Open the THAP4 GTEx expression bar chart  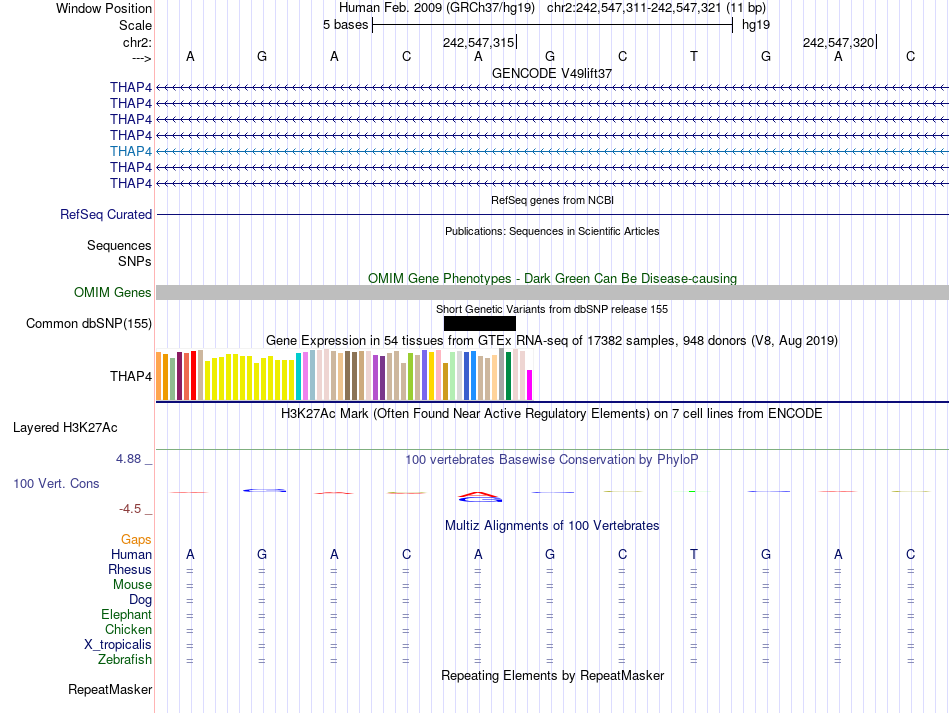pos(344,374)
